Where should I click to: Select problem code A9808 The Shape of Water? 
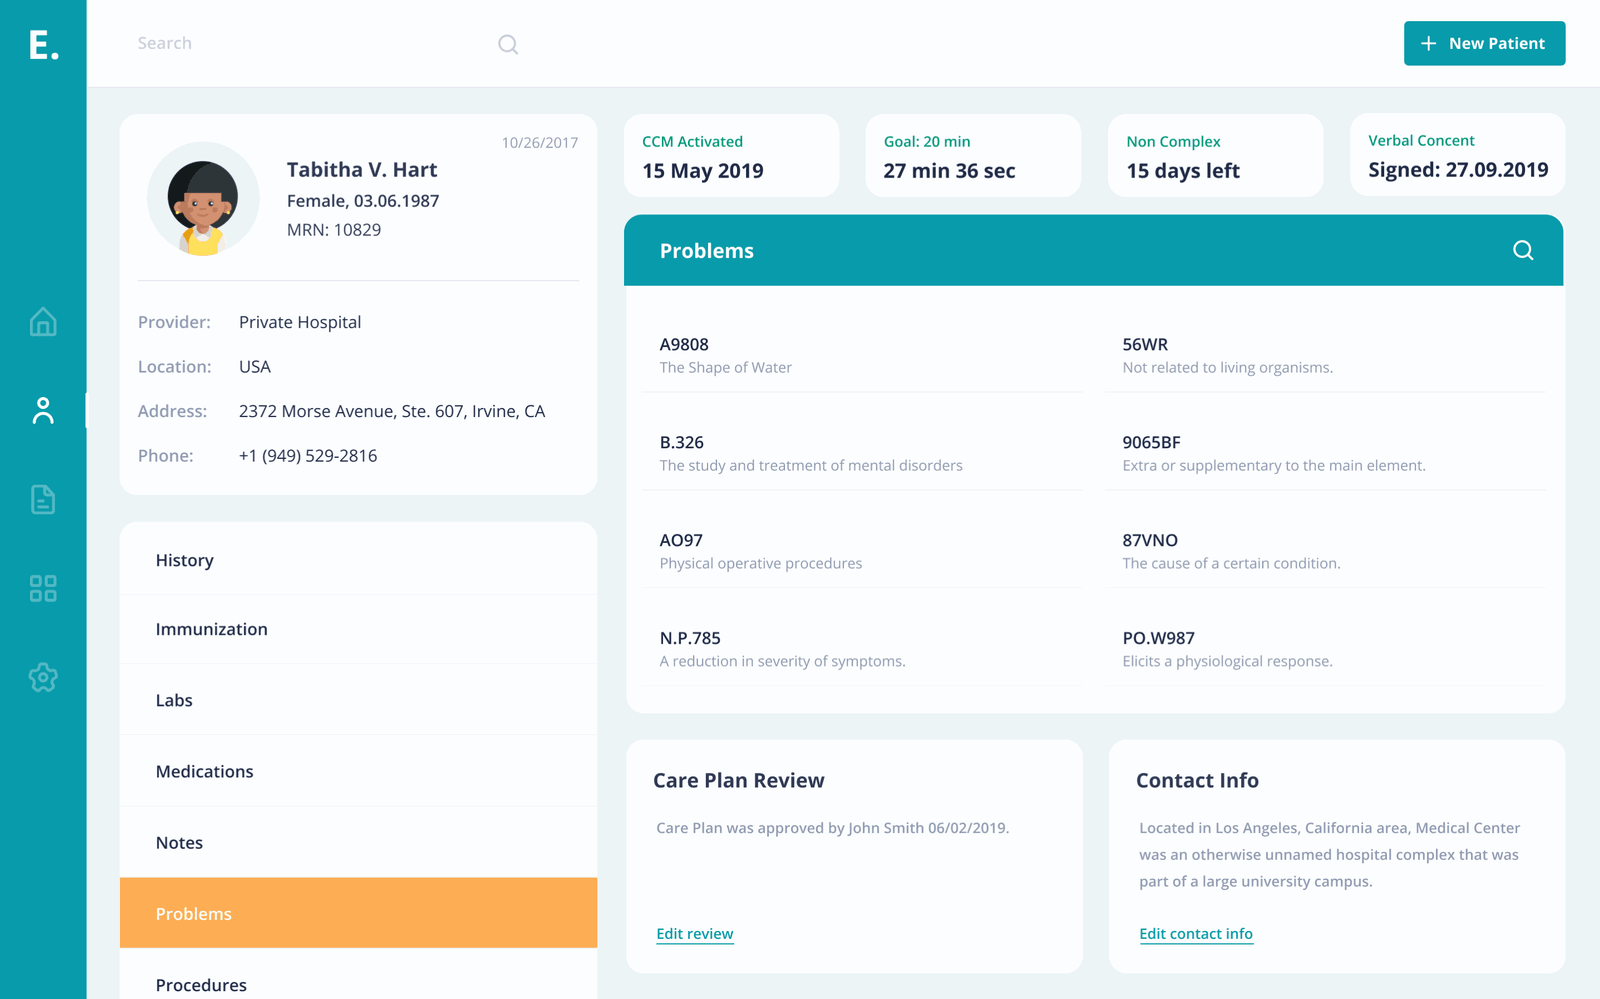pos(726,355)
